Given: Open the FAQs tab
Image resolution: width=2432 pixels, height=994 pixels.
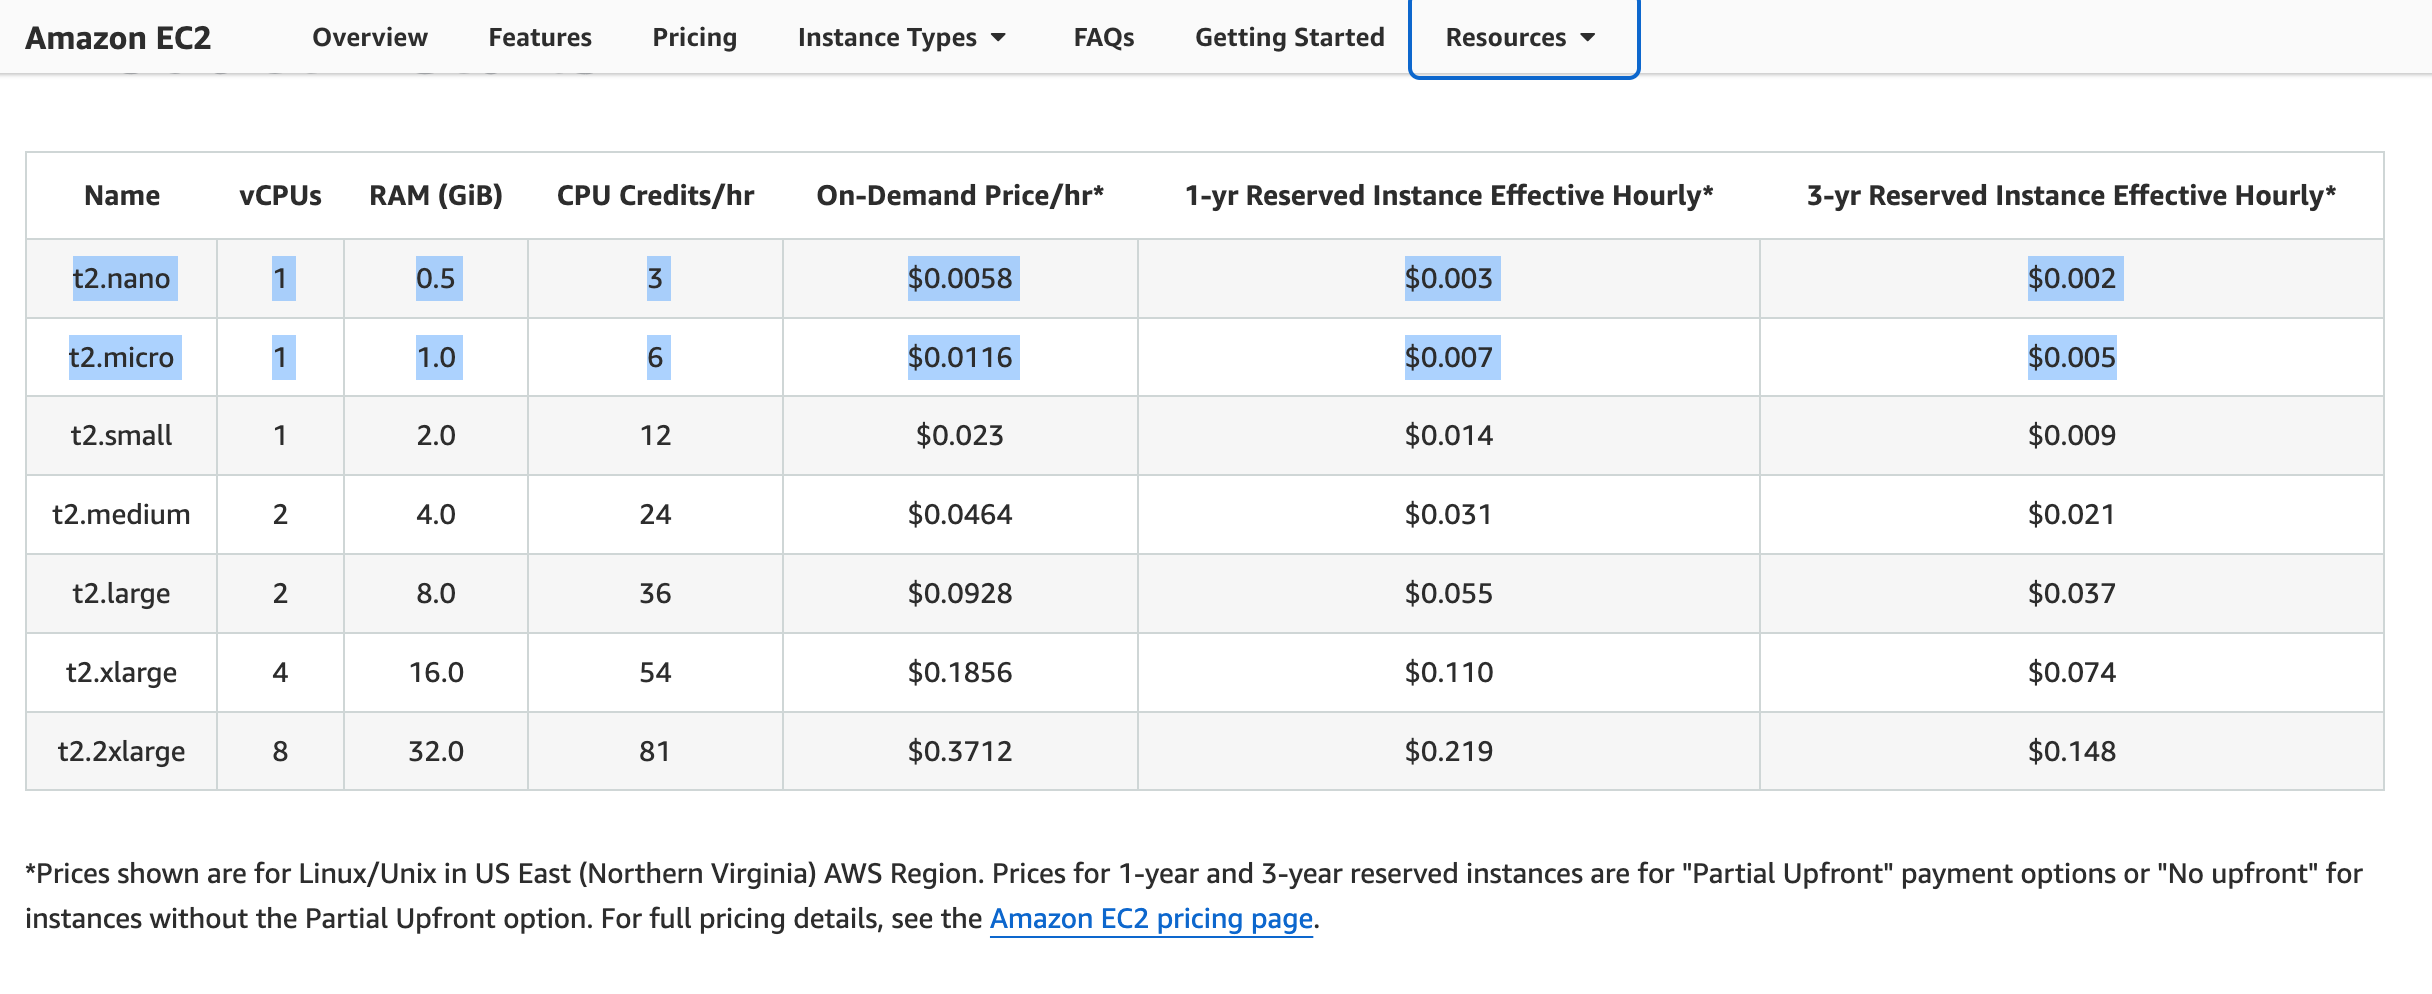Looking at the screenshot, I should [x=1103, y=37].
